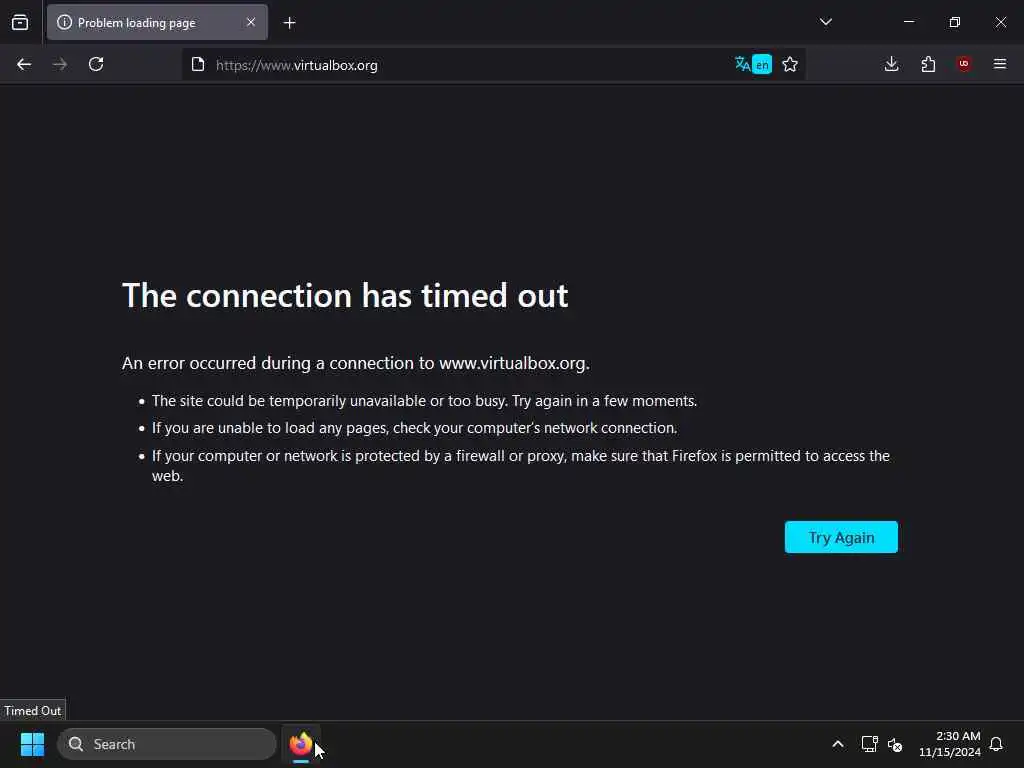
Task: Show hidden system tray icons
Action: coord(838,744)
